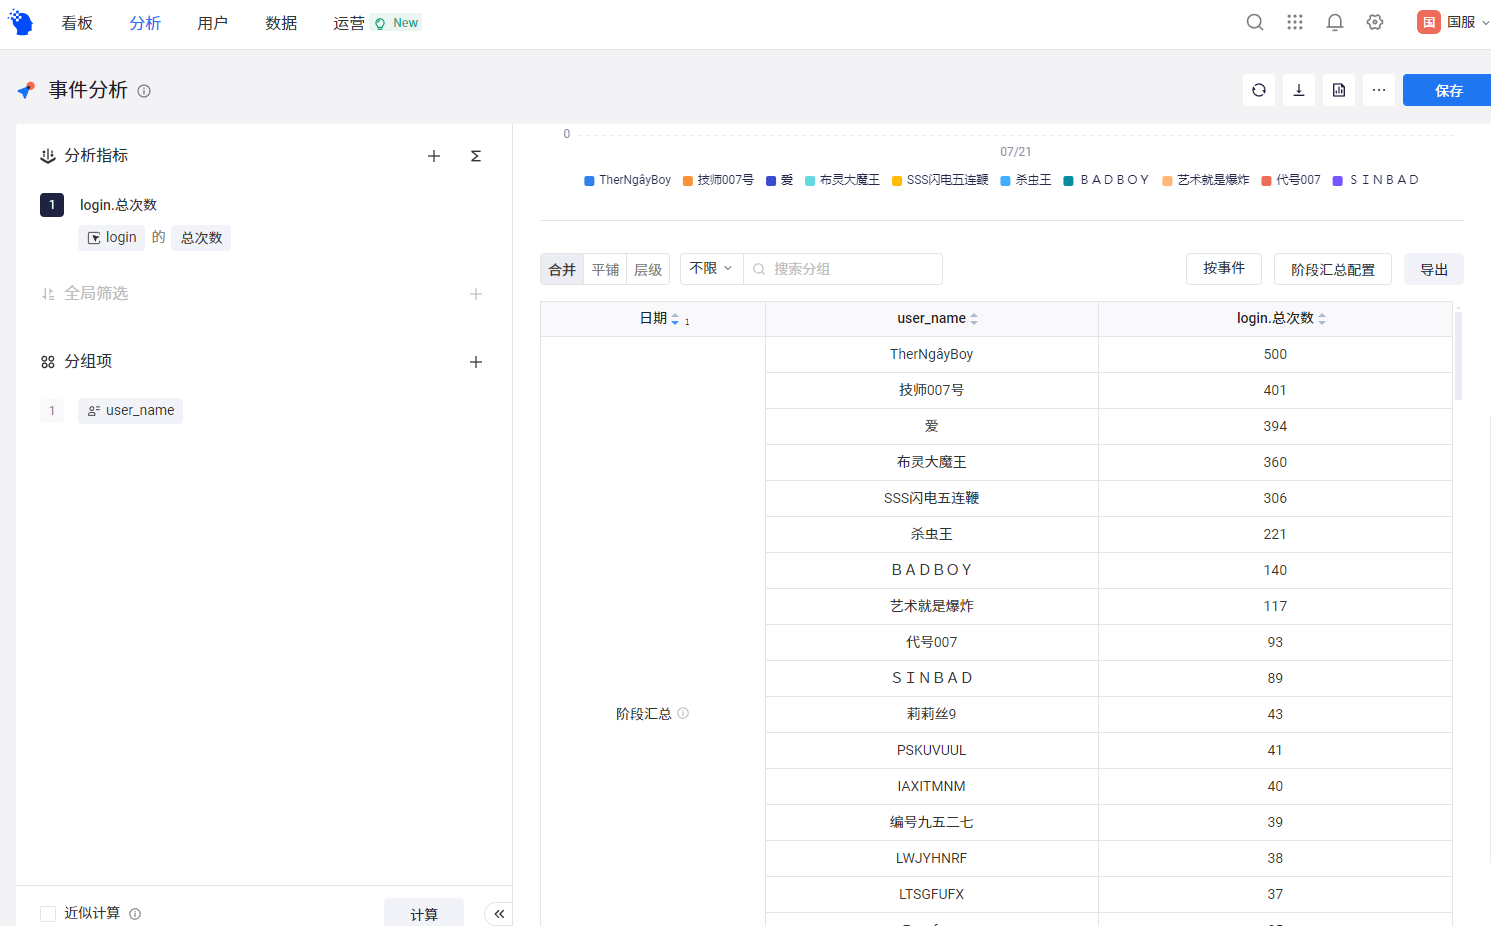Click table cell LWJYHNRF
Image resolution: width=1491 pixels, height=926 pixels.
(932, 858)
